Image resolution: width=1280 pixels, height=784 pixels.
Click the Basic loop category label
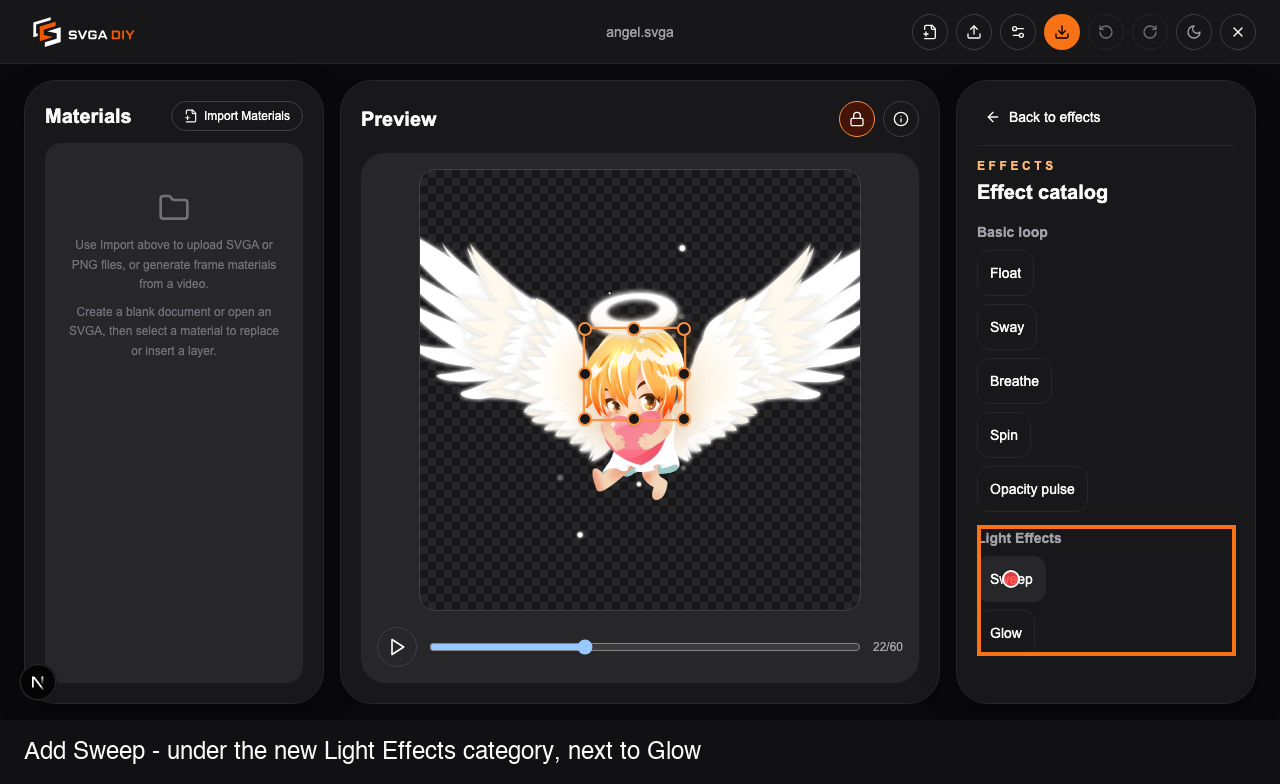(x=1012, y=232)
